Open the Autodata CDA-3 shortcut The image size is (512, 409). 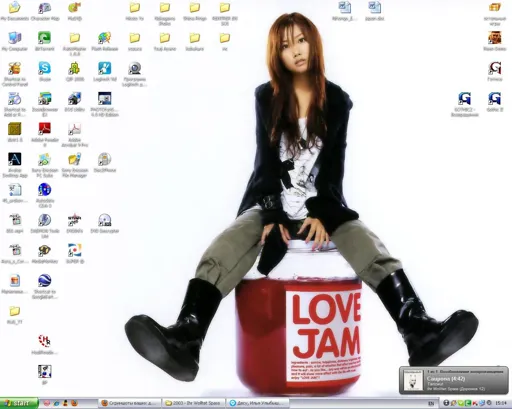coord(44,190)
